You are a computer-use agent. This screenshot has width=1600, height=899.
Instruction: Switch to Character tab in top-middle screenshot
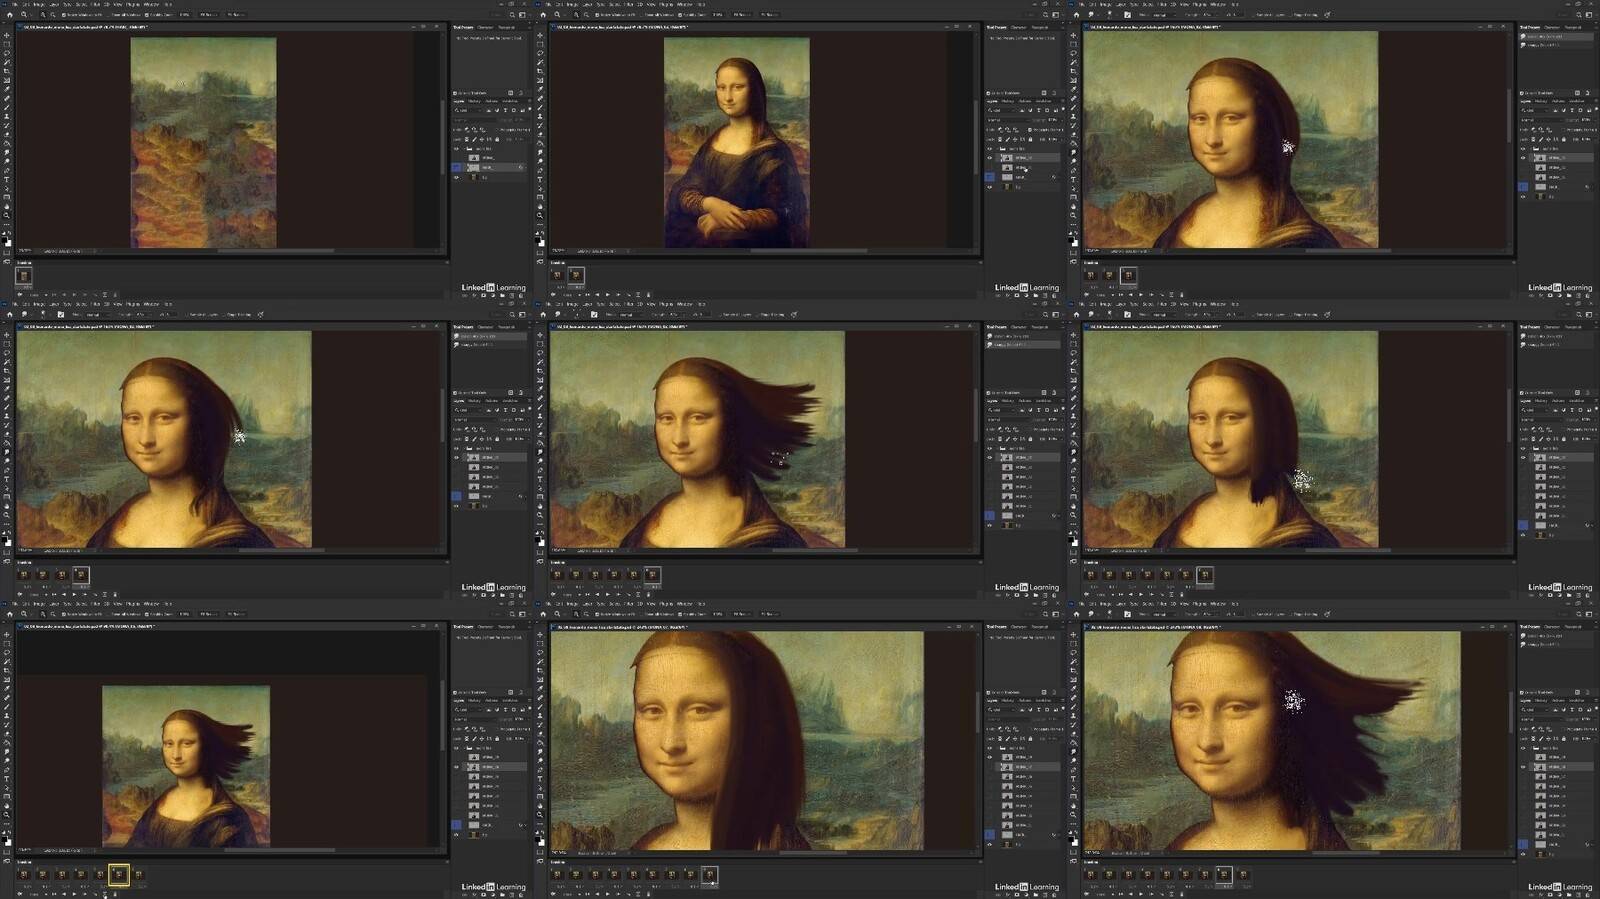click(1018, 27)
